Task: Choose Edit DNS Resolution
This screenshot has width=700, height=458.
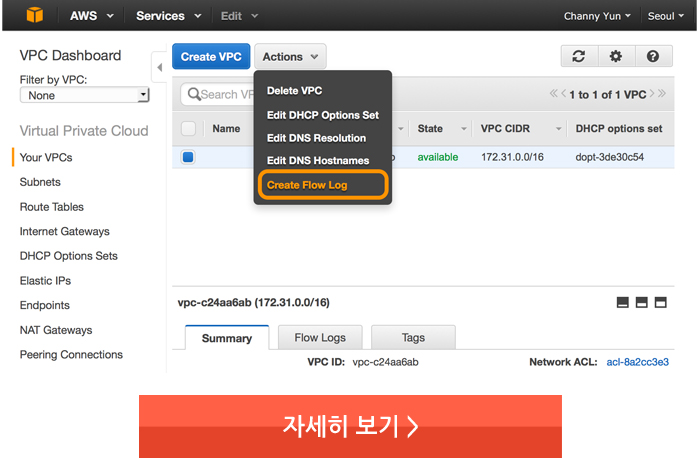Action: (x=316, y=138)
